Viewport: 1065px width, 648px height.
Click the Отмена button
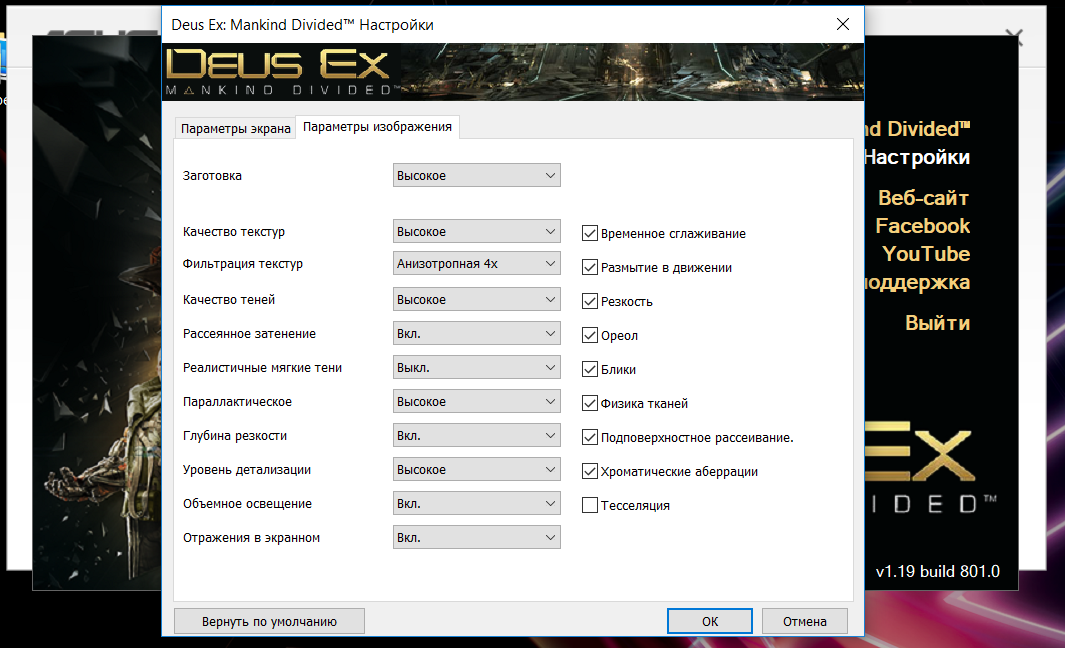tap(805, 622)
